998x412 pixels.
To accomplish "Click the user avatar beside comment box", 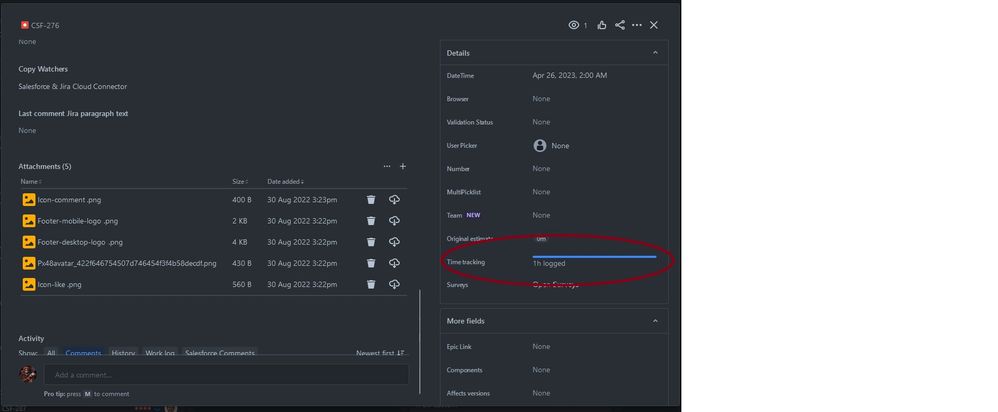I will click(x=27, y=374).
